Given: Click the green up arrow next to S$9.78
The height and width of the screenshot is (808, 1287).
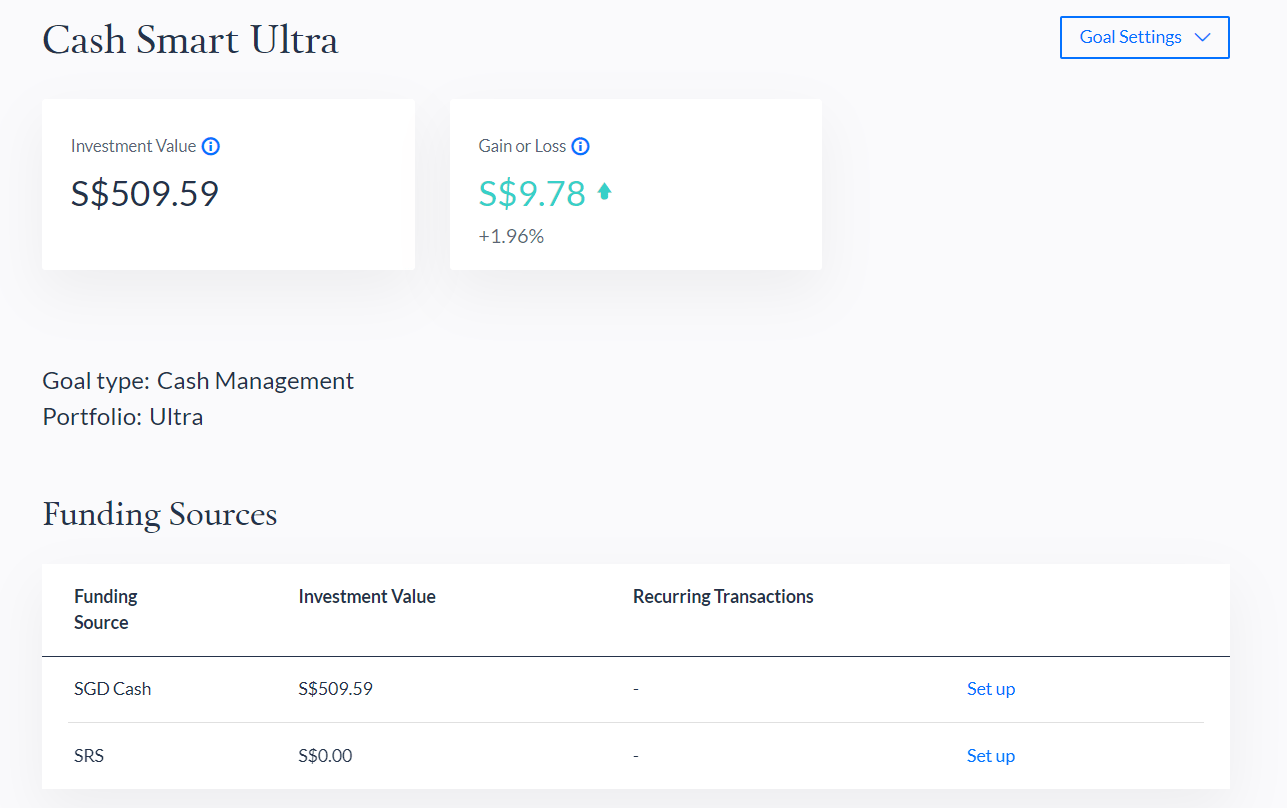Looking at the screenshot, I should point(604,192).
